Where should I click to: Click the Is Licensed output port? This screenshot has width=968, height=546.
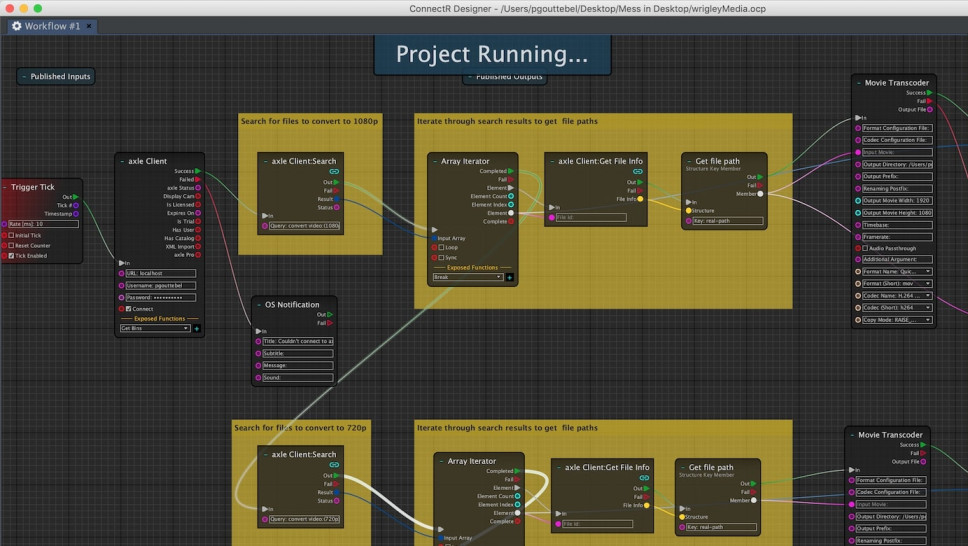(x=198, y=204)
